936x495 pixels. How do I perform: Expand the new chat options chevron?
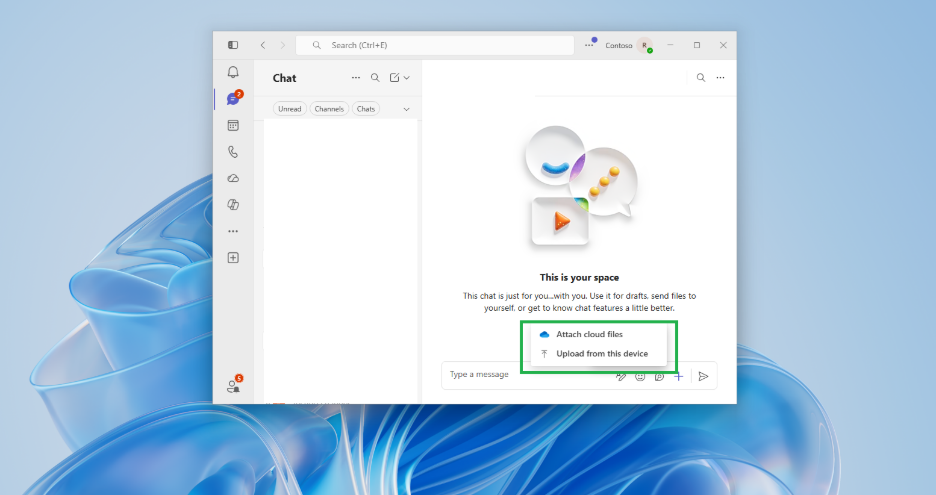(407, 78)
